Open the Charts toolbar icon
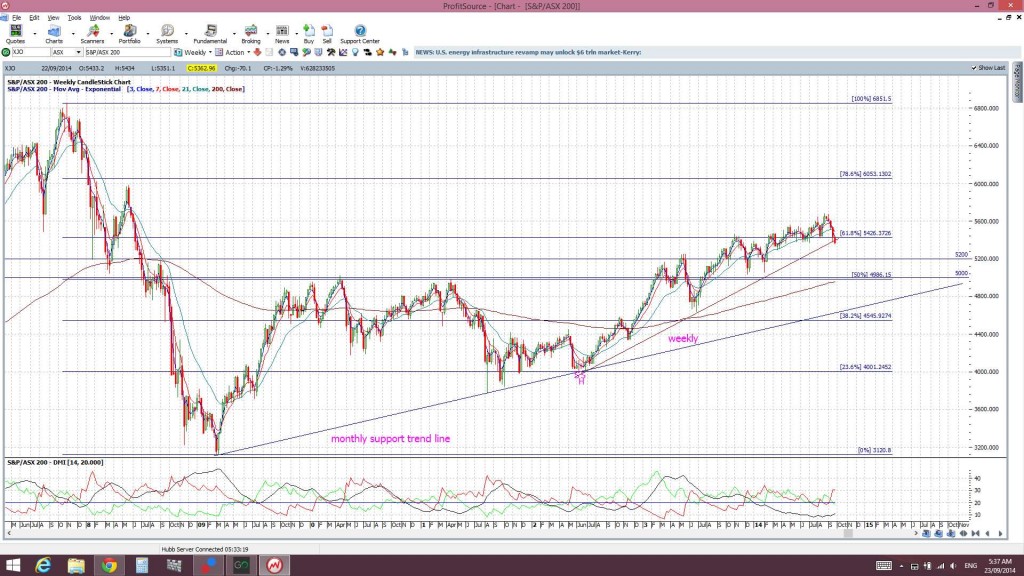Image resolution: width=1024 pixels, height=576 pixels. pos(54,31)
